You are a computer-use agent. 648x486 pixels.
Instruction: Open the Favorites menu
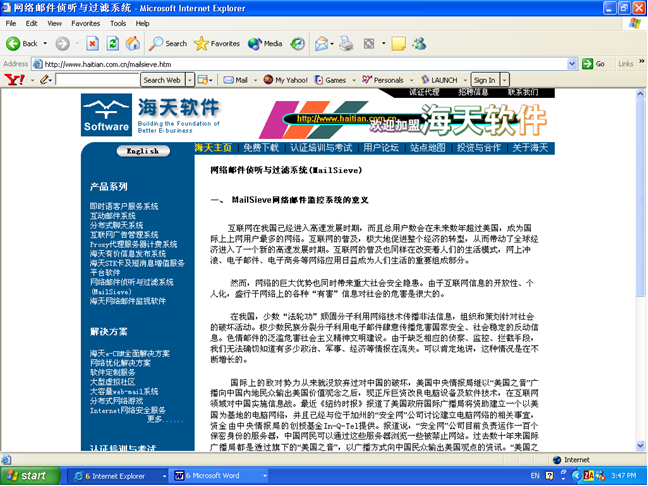coord(86,24)
